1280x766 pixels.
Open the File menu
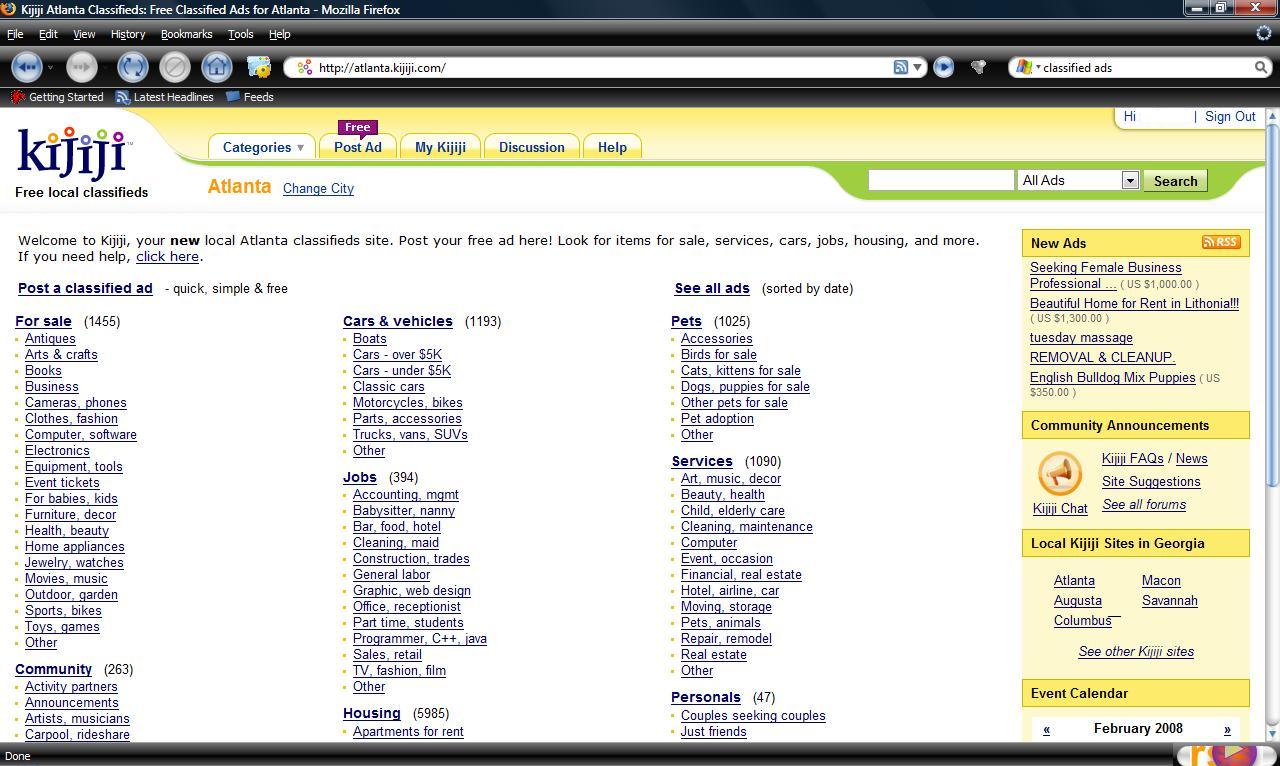tap(15, 34)
